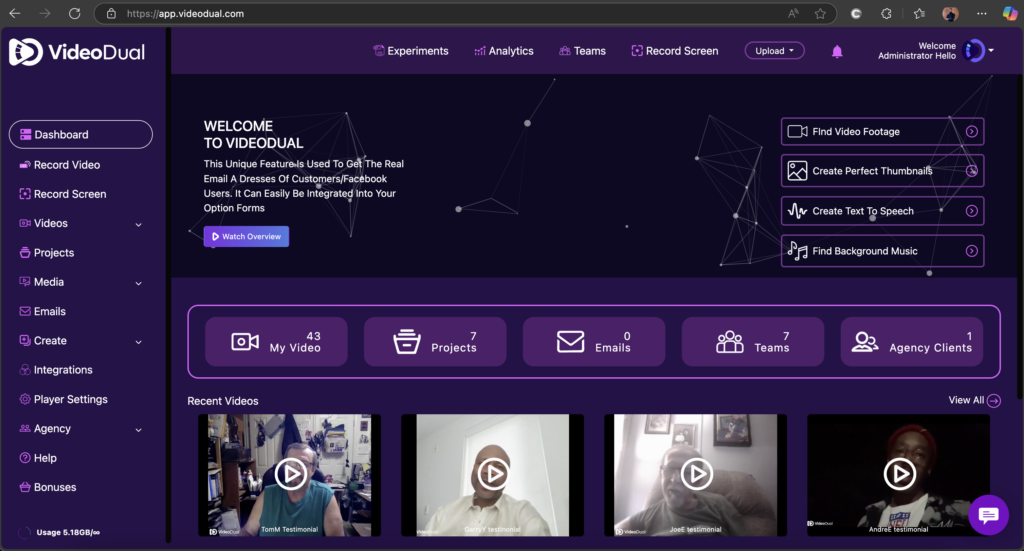Open browser favorites list icon
The image size is (1024, 551).
tap(920, 13)
